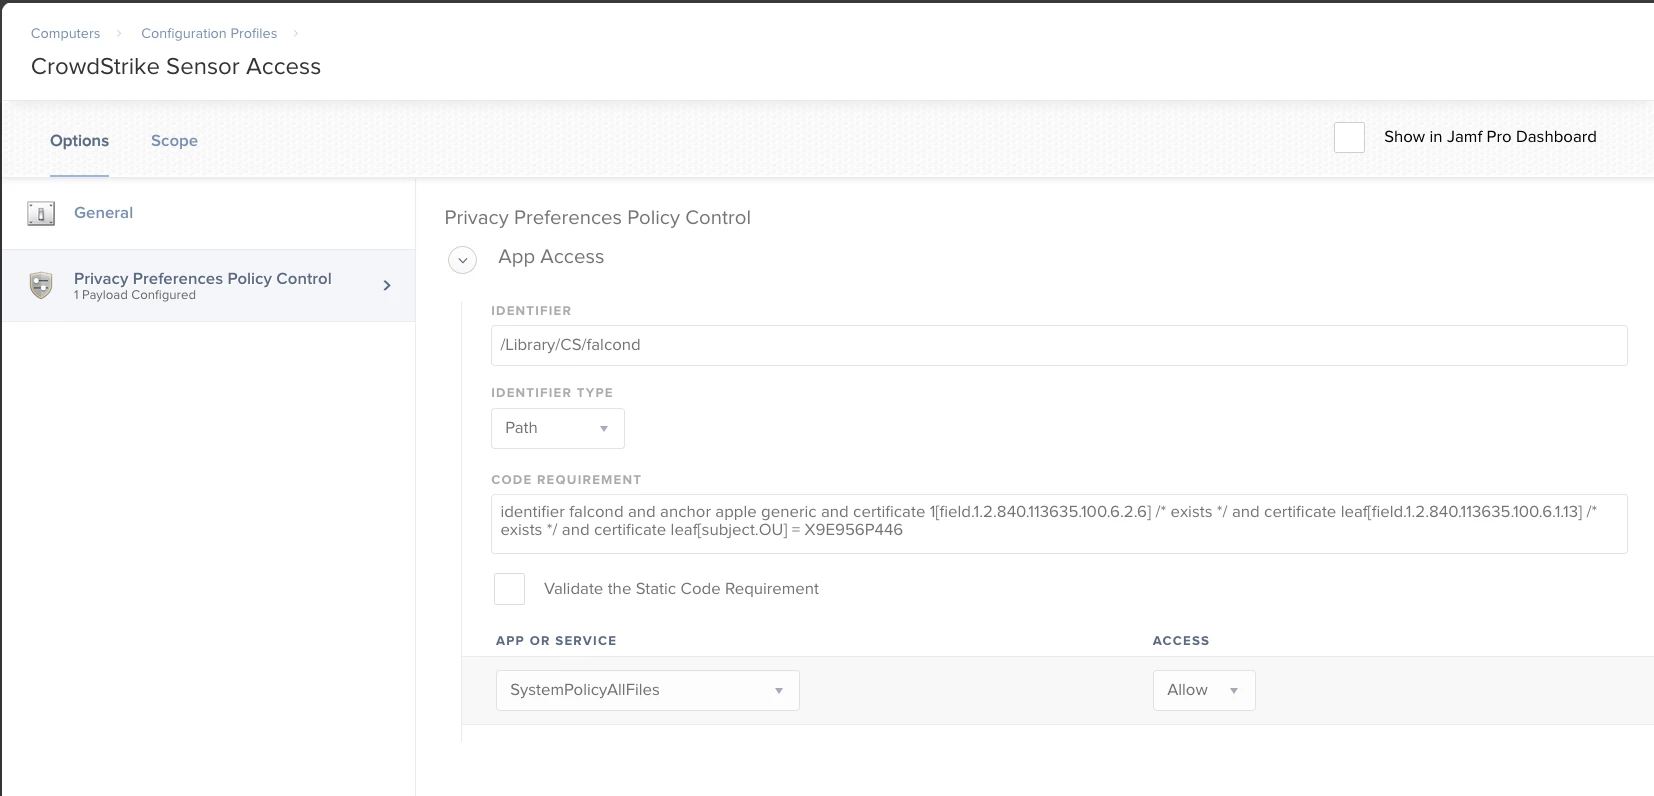1654x796 pixels.
Task: Click the Show in Jamf Pro Dashboard label
Action: tap(1490, 137)
